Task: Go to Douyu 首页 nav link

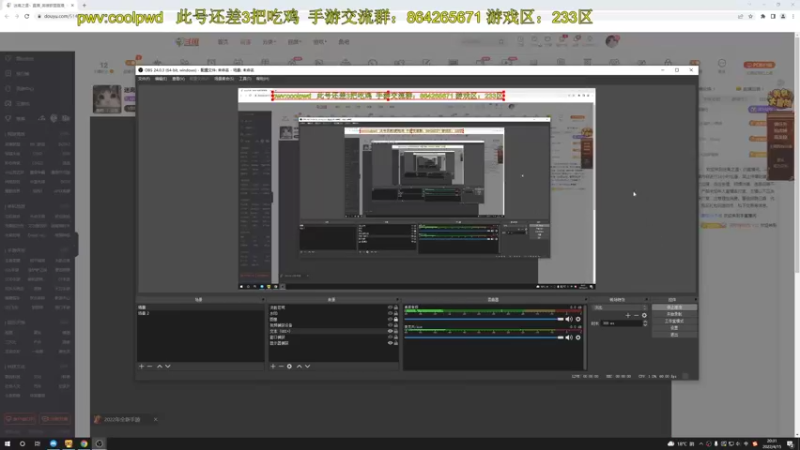Action: click(x=223, y=42)
